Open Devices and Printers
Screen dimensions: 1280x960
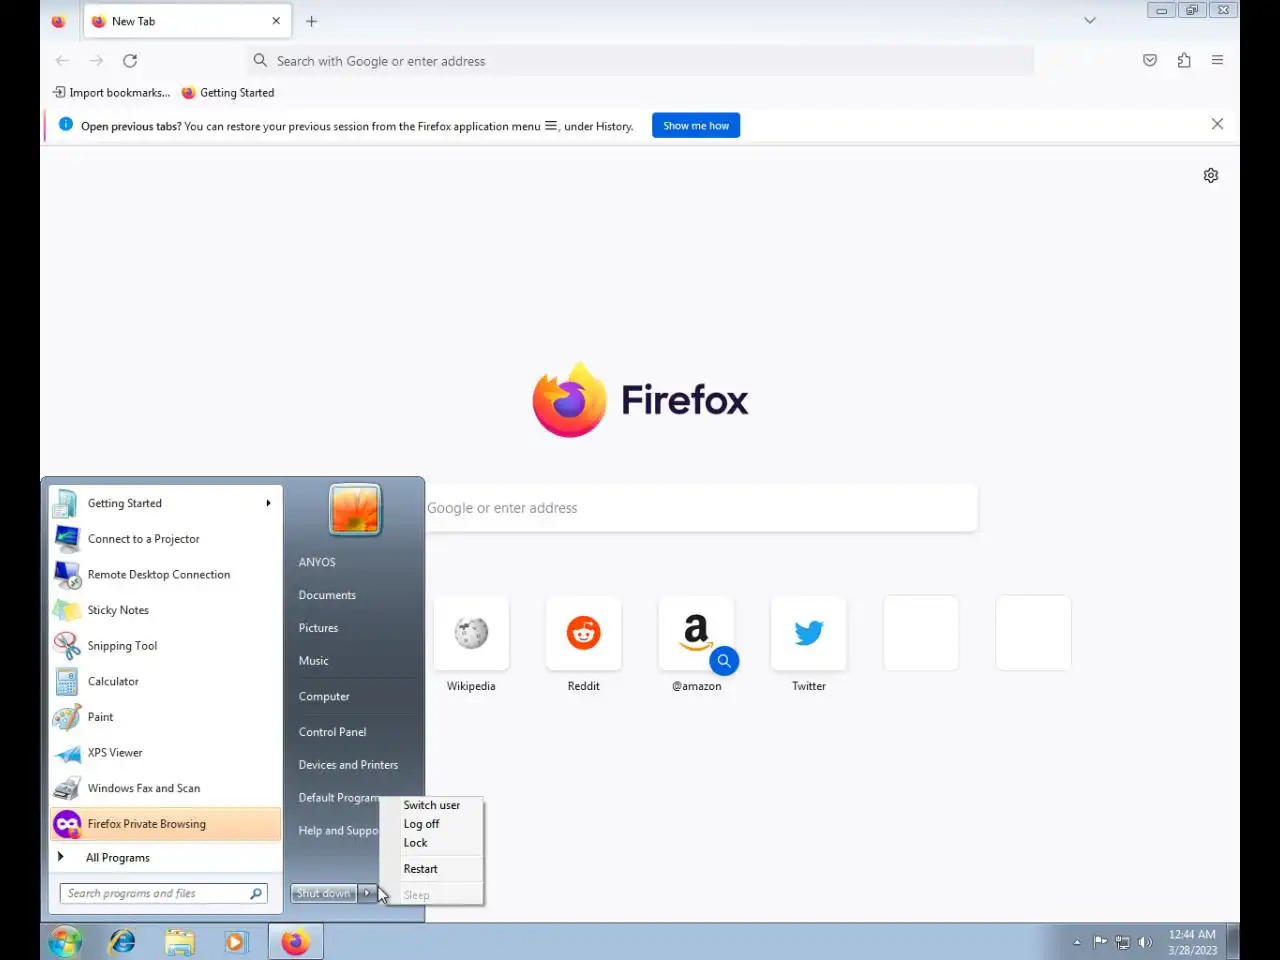pyautogui.click(x=348, y=765)
